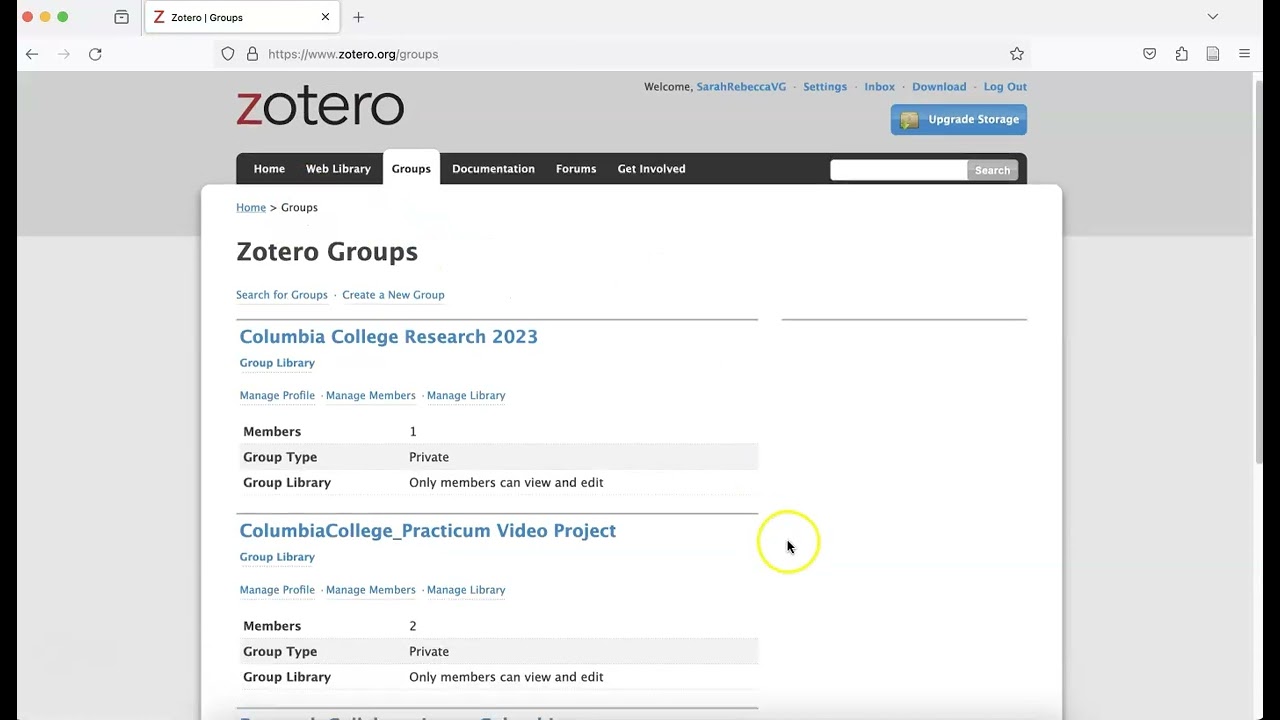Open a new tab with plus icon
Image resolution: width=1280 pixels, height=720 pixels.
point(358,17)
